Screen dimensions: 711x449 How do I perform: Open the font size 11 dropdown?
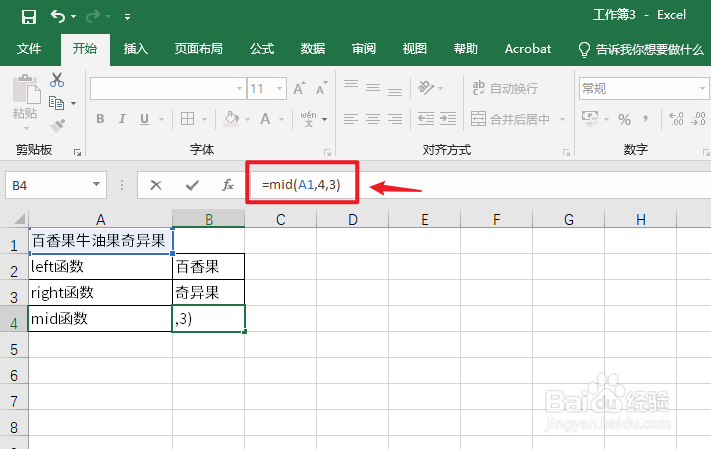pos(280,88)
